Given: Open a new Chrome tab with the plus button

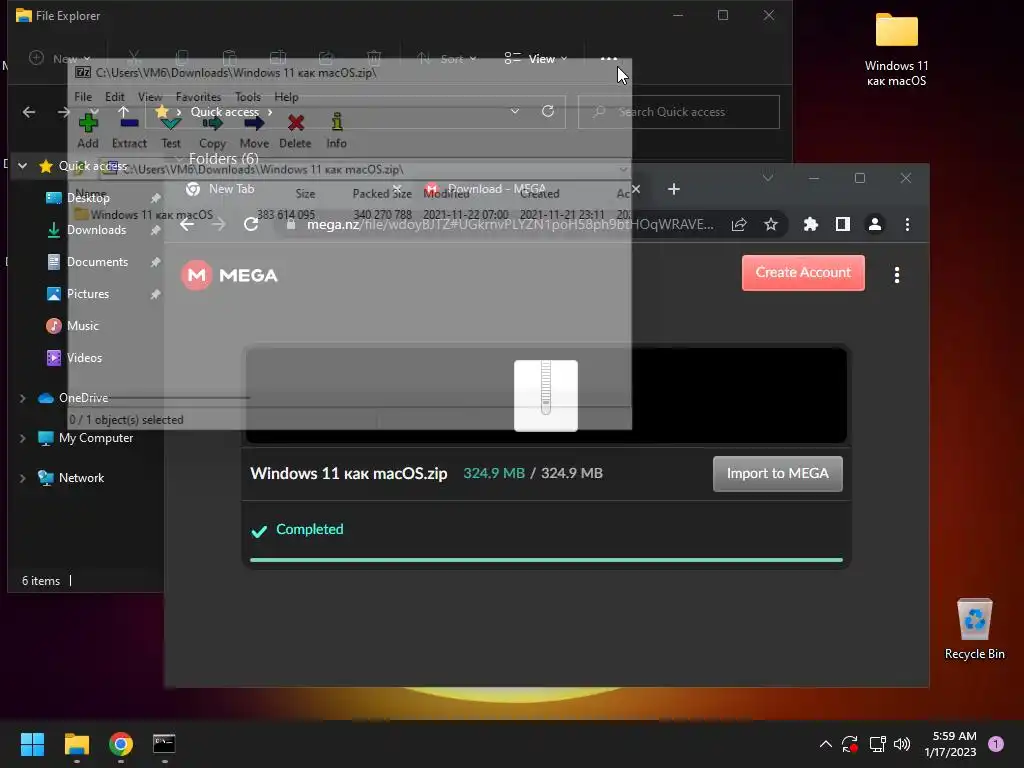Looking at the screenshot, I should pos(674,189).
